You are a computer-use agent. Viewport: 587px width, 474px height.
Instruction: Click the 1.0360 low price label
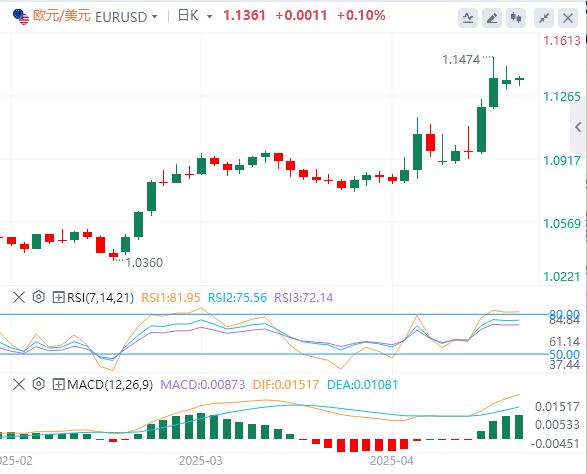(144, 263)
